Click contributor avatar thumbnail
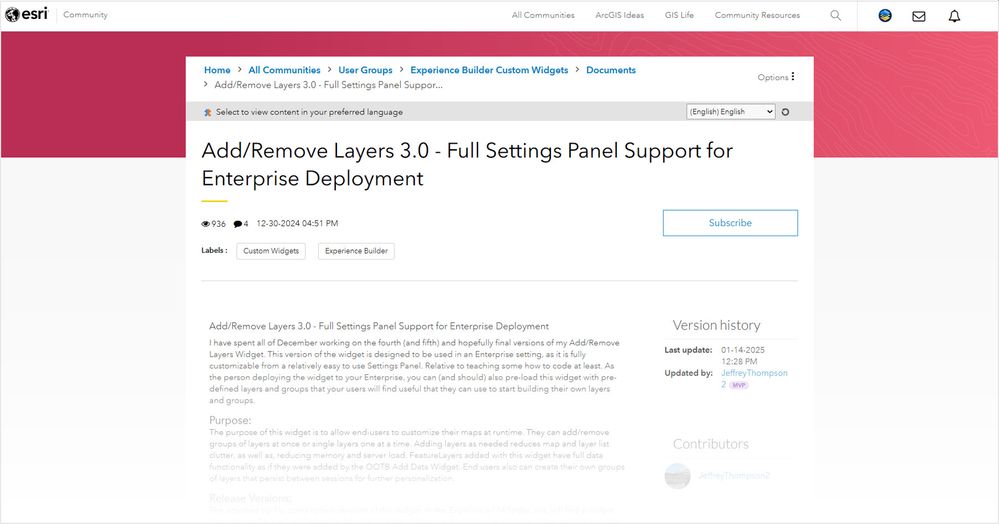This screenshot has width=999, height=524. (x=677, y=476)
